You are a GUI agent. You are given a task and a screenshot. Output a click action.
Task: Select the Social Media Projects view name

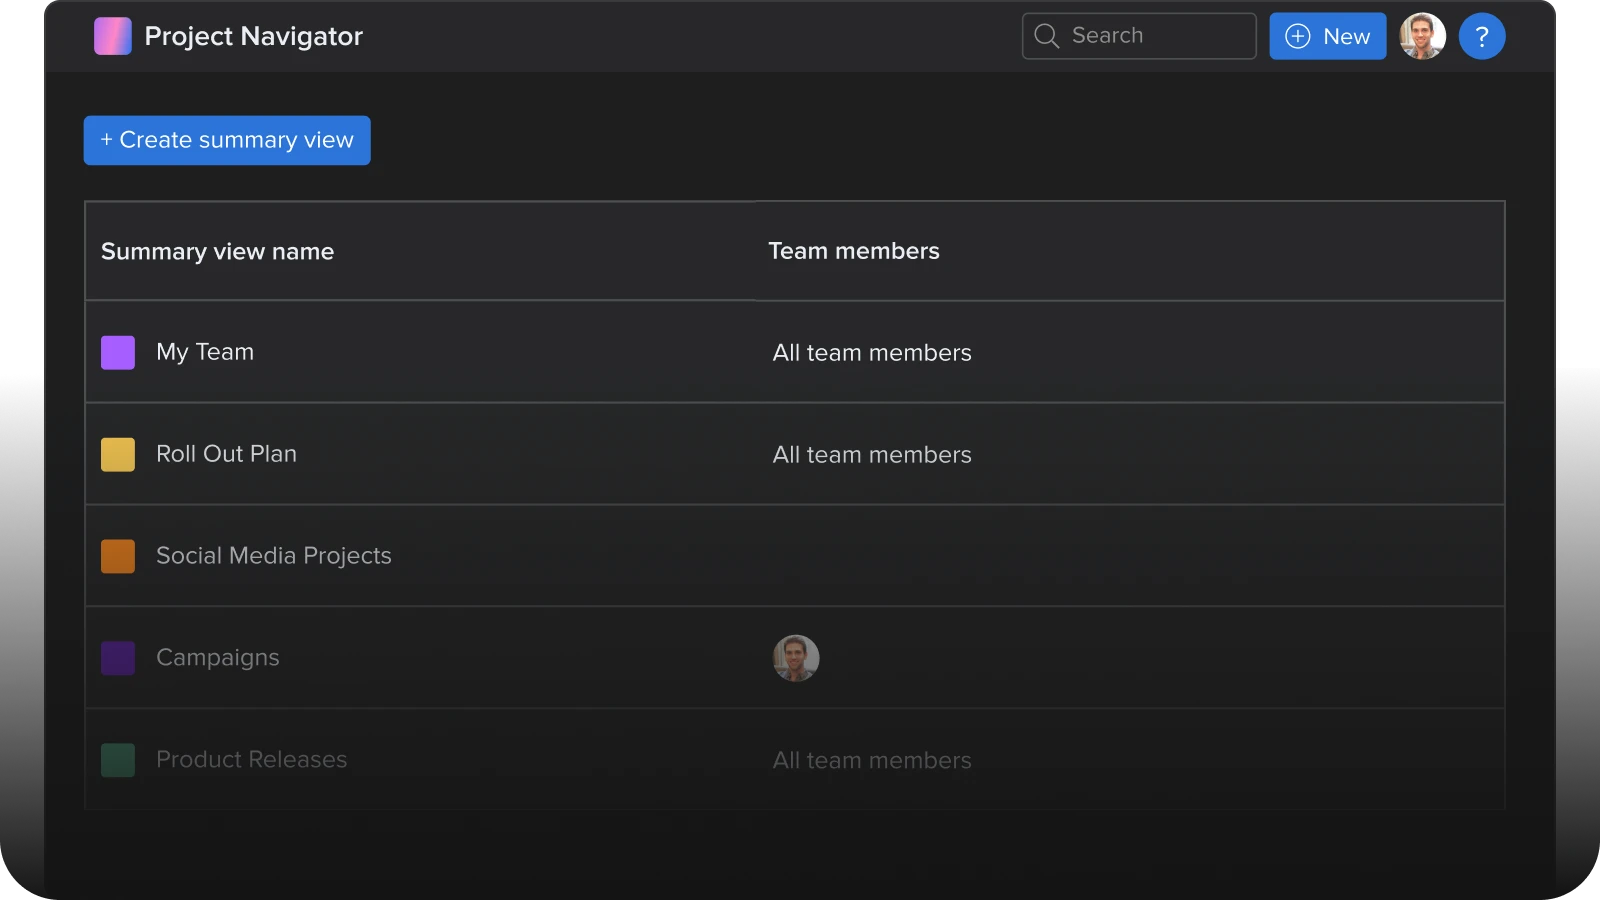click(x=273, y=556)
